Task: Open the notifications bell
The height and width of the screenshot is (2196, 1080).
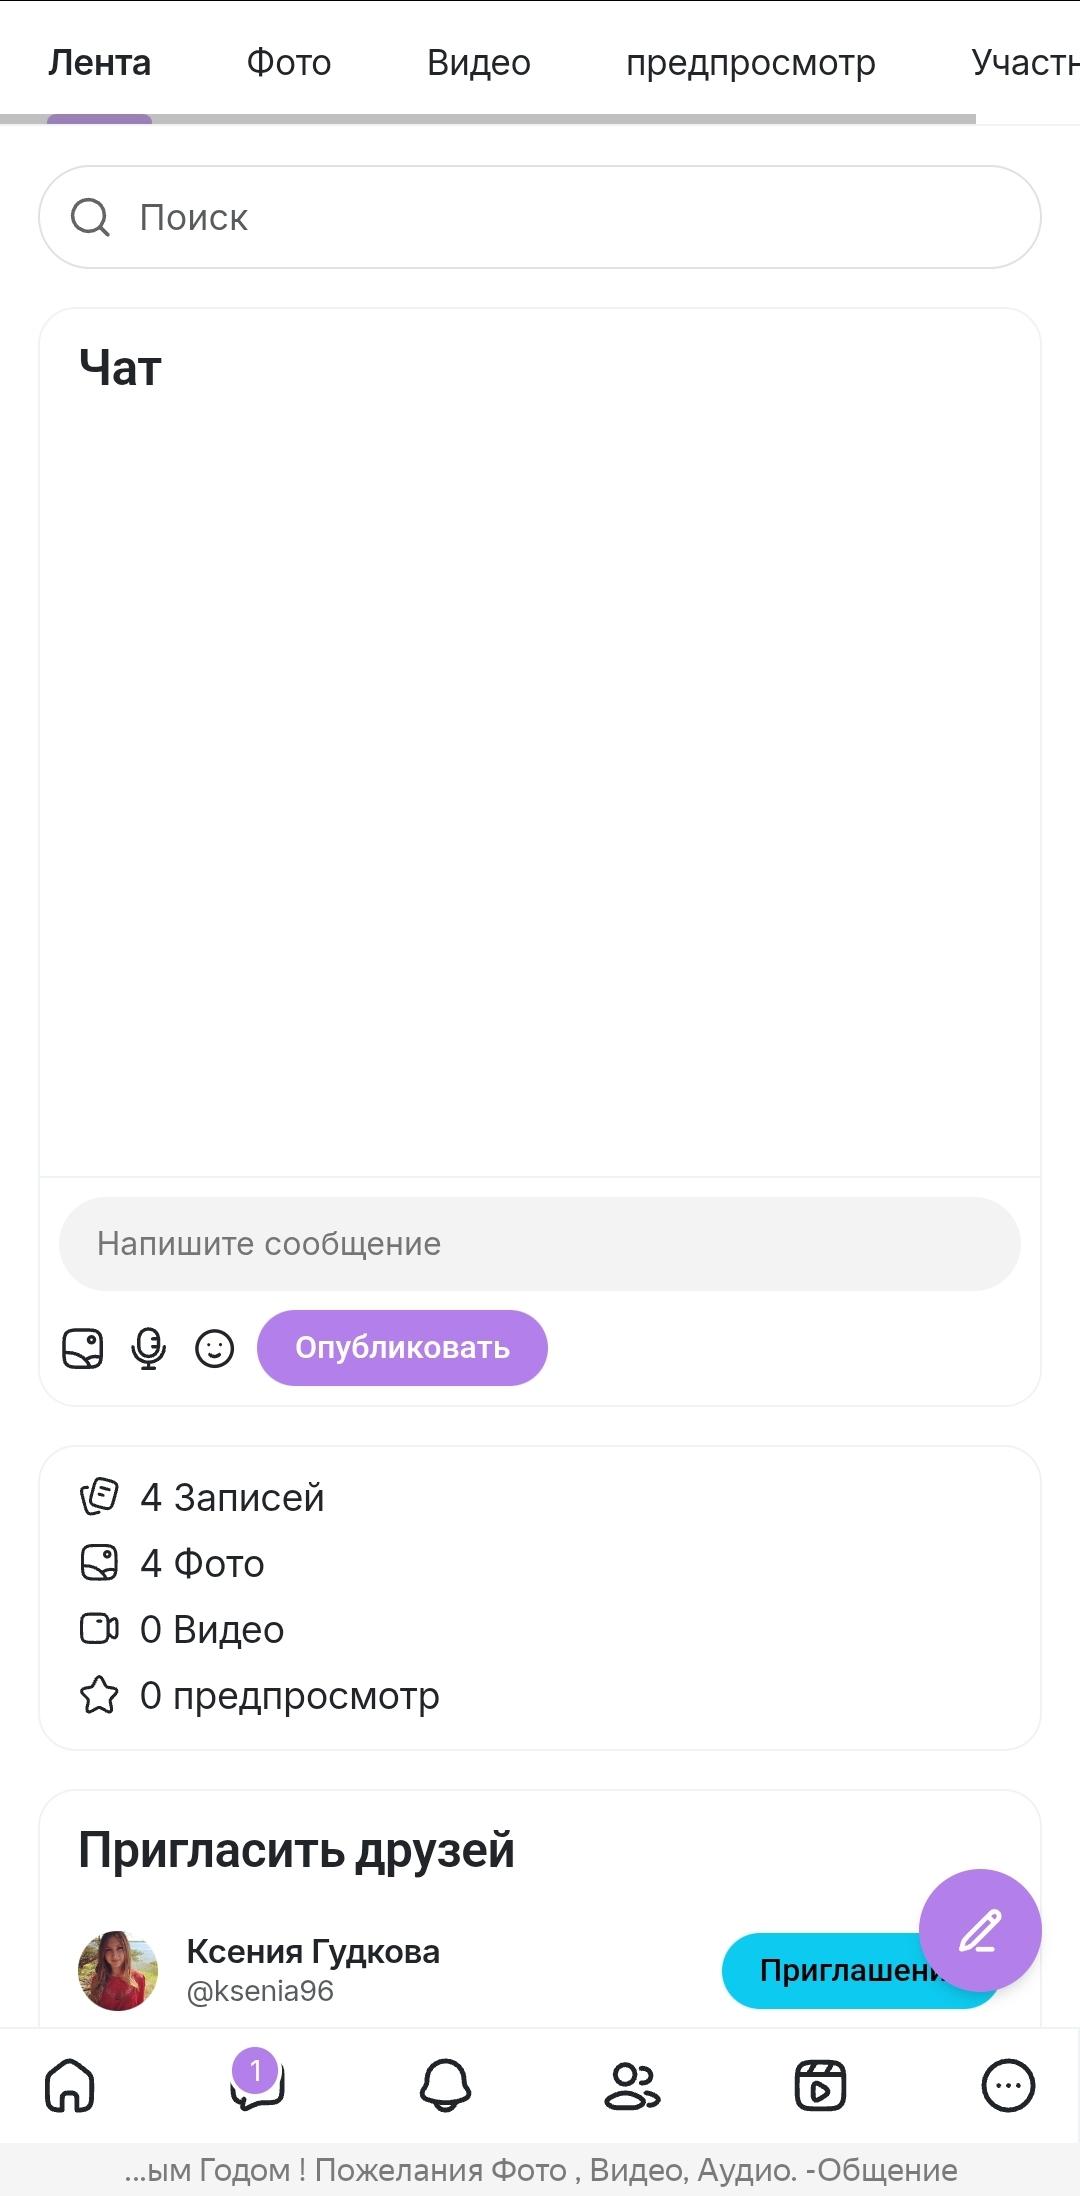Action: pos(445,2086)
